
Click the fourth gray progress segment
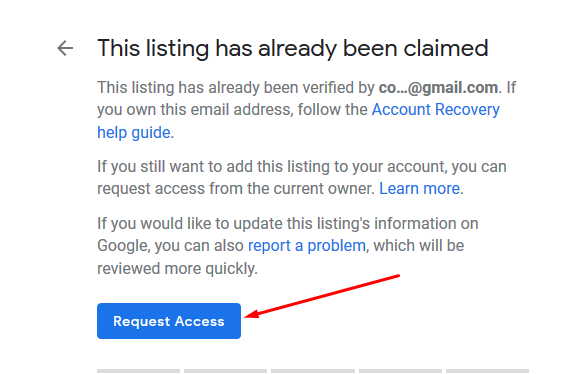(400, 371)
